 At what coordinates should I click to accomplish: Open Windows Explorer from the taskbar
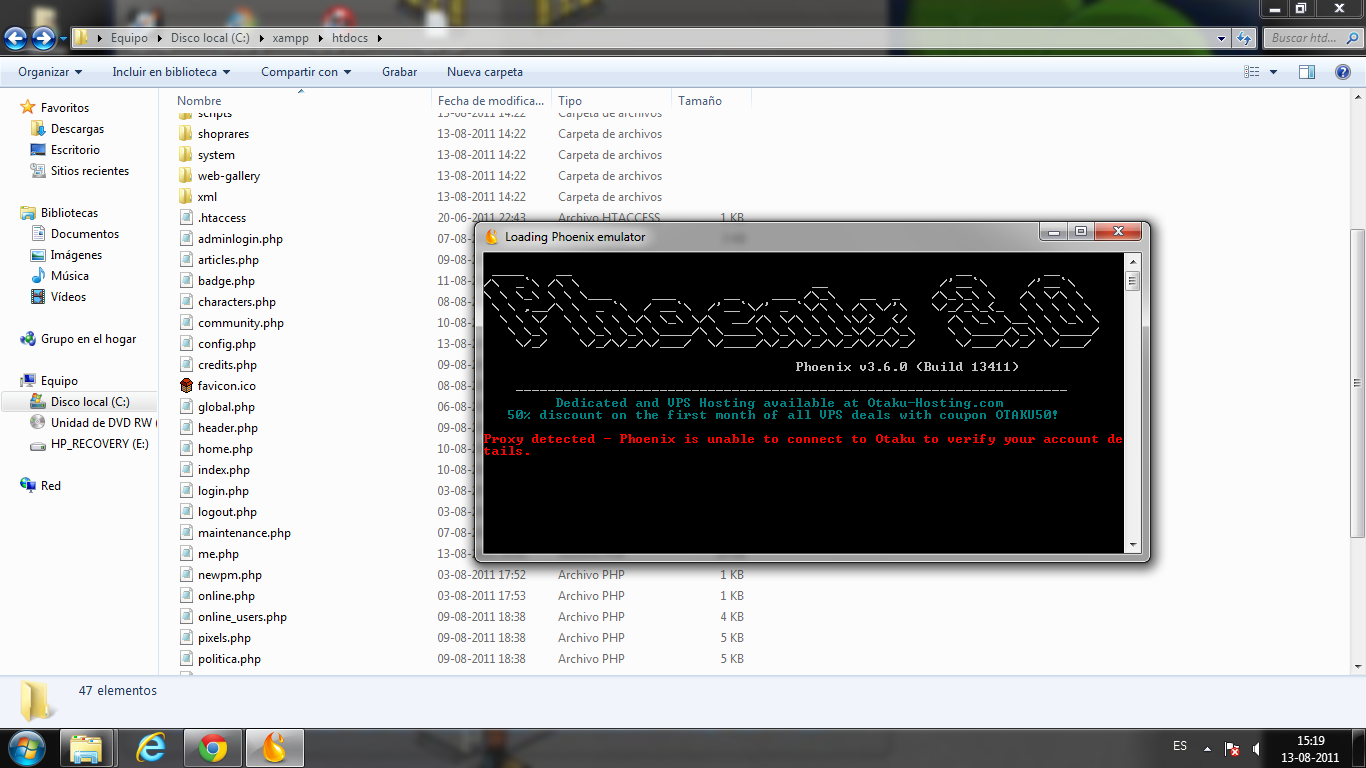[x=86, y=748]
